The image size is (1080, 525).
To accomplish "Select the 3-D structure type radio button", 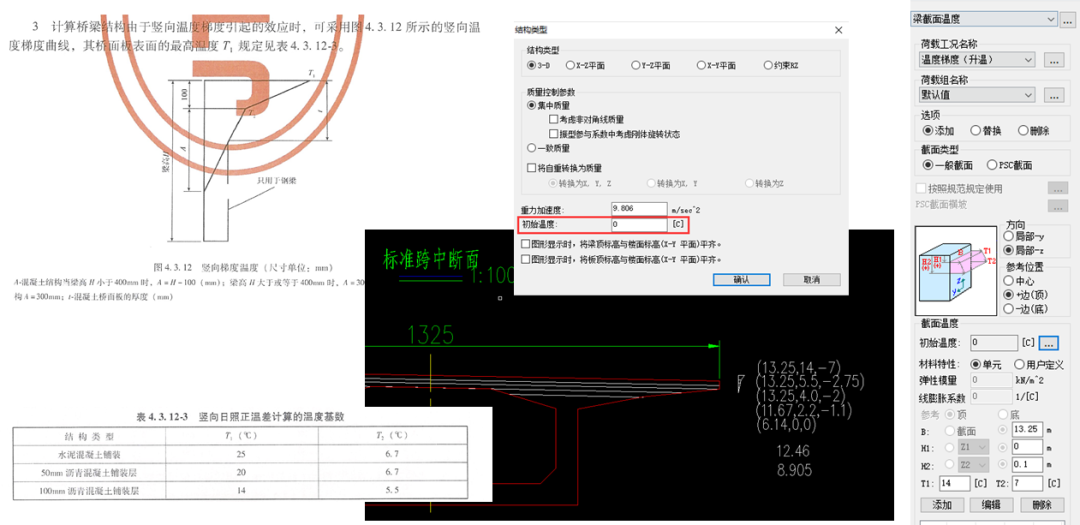I will [531, 65].
